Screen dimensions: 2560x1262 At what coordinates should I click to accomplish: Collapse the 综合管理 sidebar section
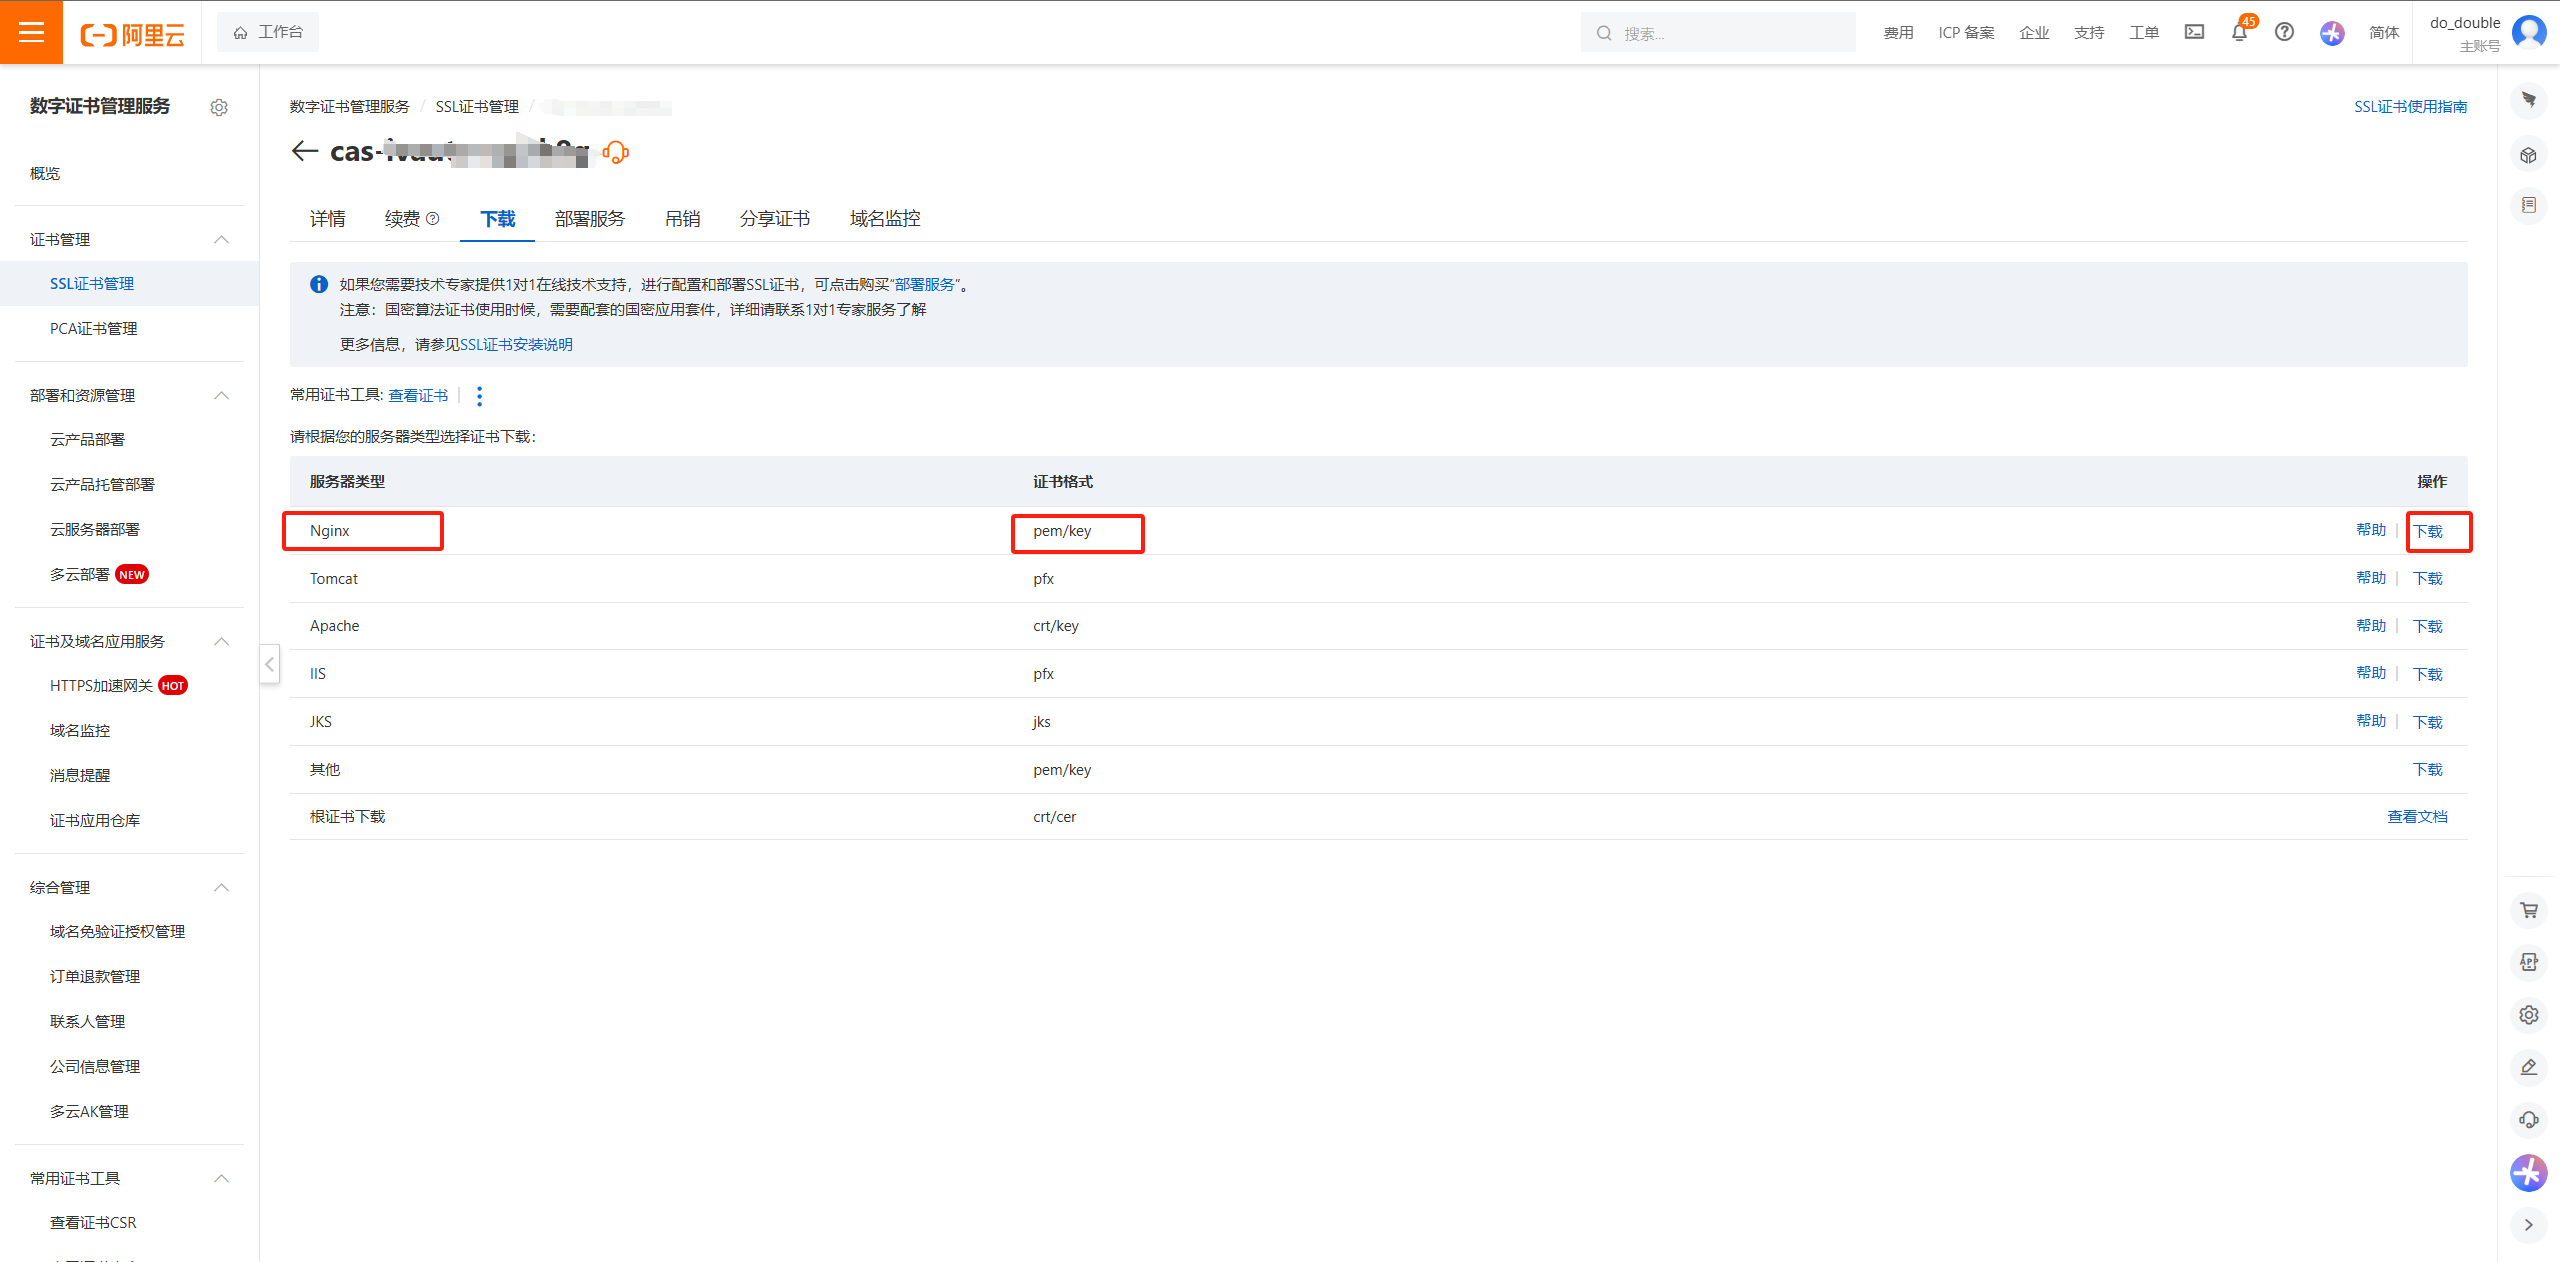point(222,888)
